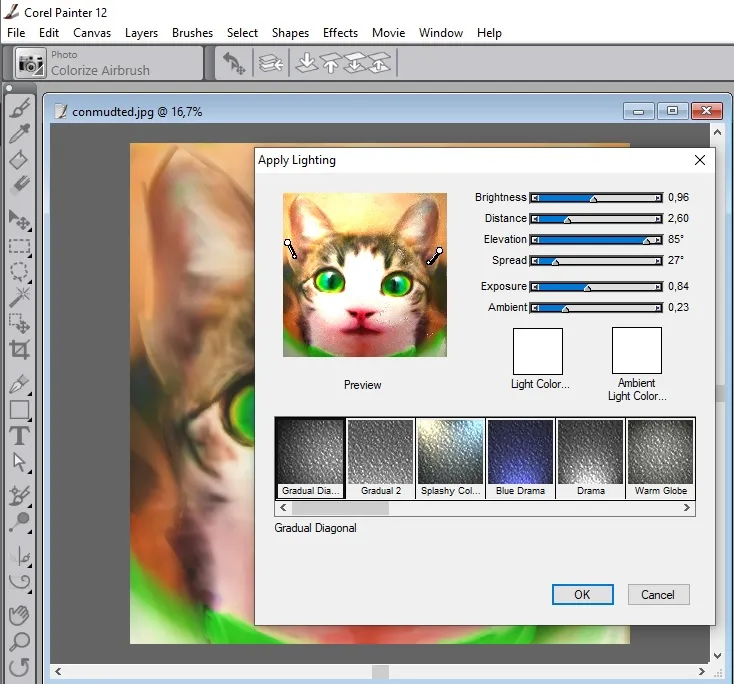Open the brush selector camera icon

[x=30, y=63]
